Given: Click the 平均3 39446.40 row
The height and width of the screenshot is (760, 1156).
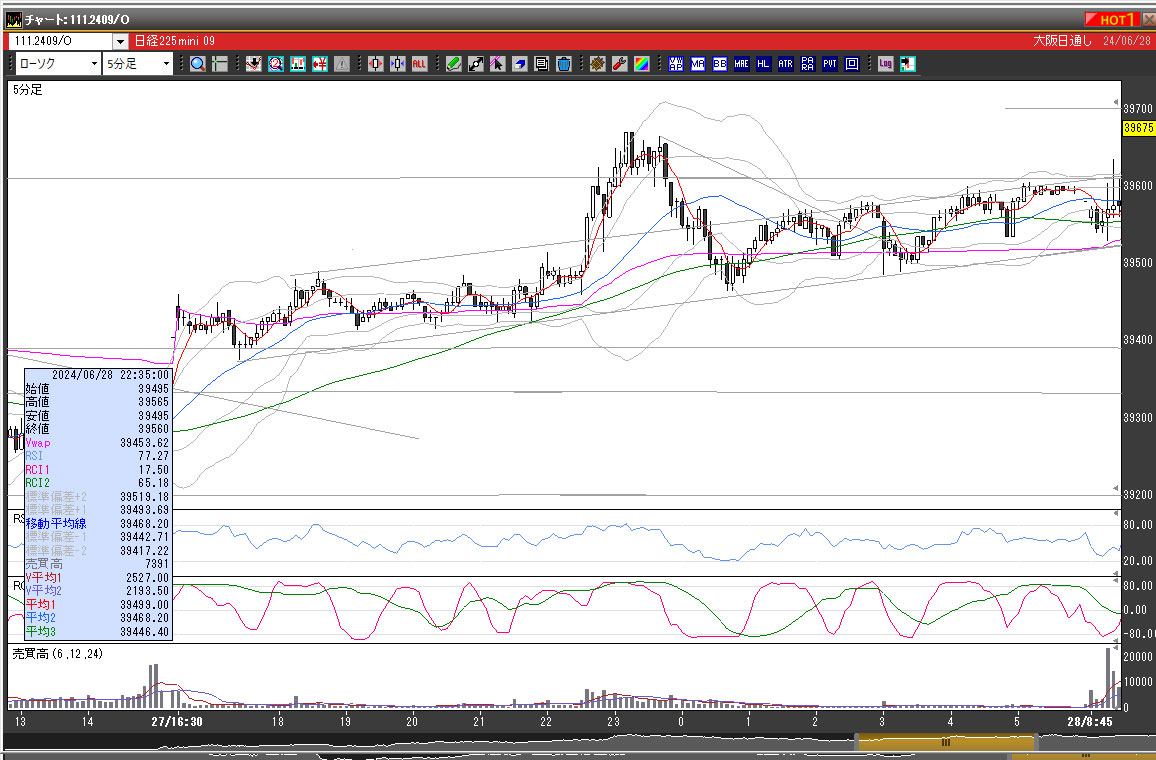Looking at the screenshot, I should 97,631.
